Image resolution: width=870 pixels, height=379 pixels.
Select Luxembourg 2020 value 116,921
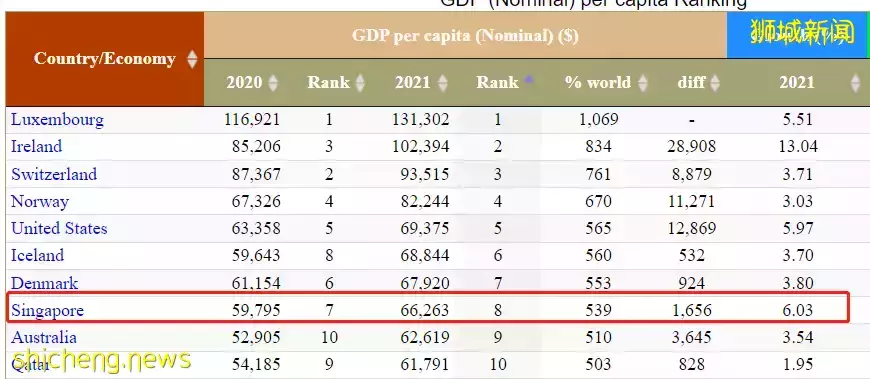(x=252, y=119)
